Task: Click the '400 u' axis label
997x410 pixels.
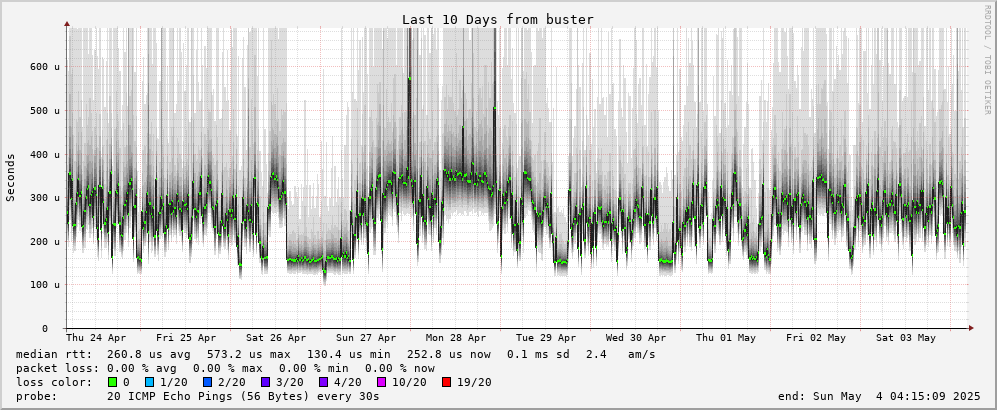Action: pyautogui.click(x=45, y=154)
